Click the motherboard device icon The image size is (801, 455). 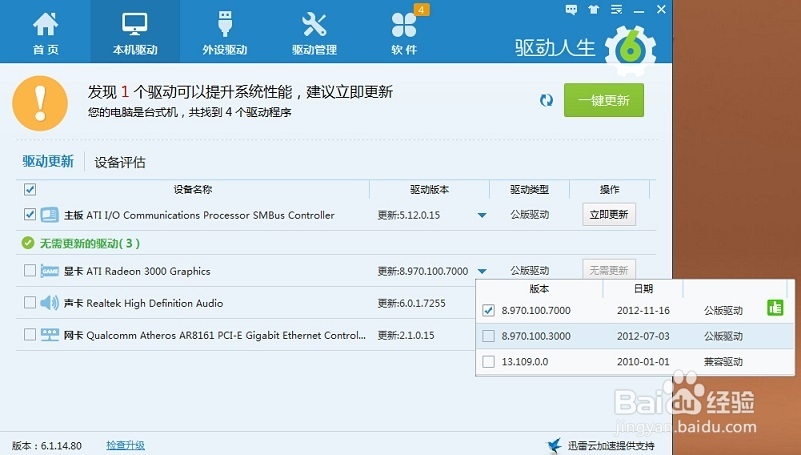tap(50, 214)
